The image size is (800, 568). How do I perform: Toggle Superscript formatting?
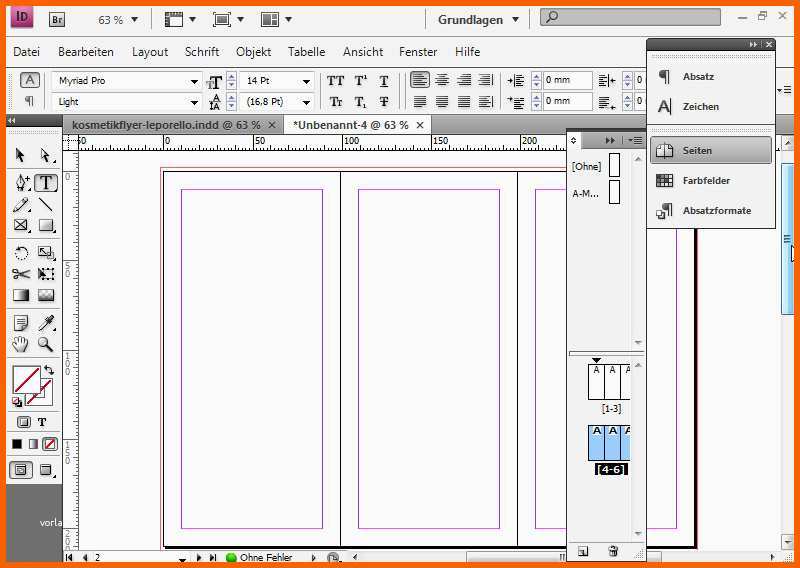click(361, 81)
